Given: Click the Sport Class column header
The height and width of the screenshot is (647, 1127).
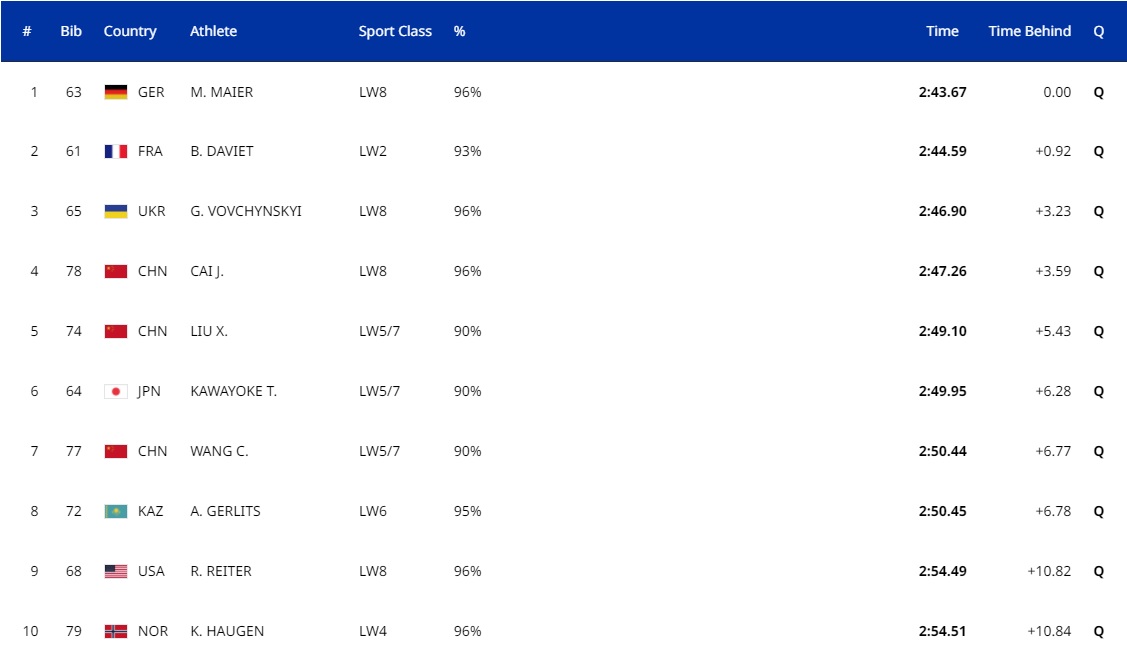Looking at the screenshot, I should tap(395, 31).
